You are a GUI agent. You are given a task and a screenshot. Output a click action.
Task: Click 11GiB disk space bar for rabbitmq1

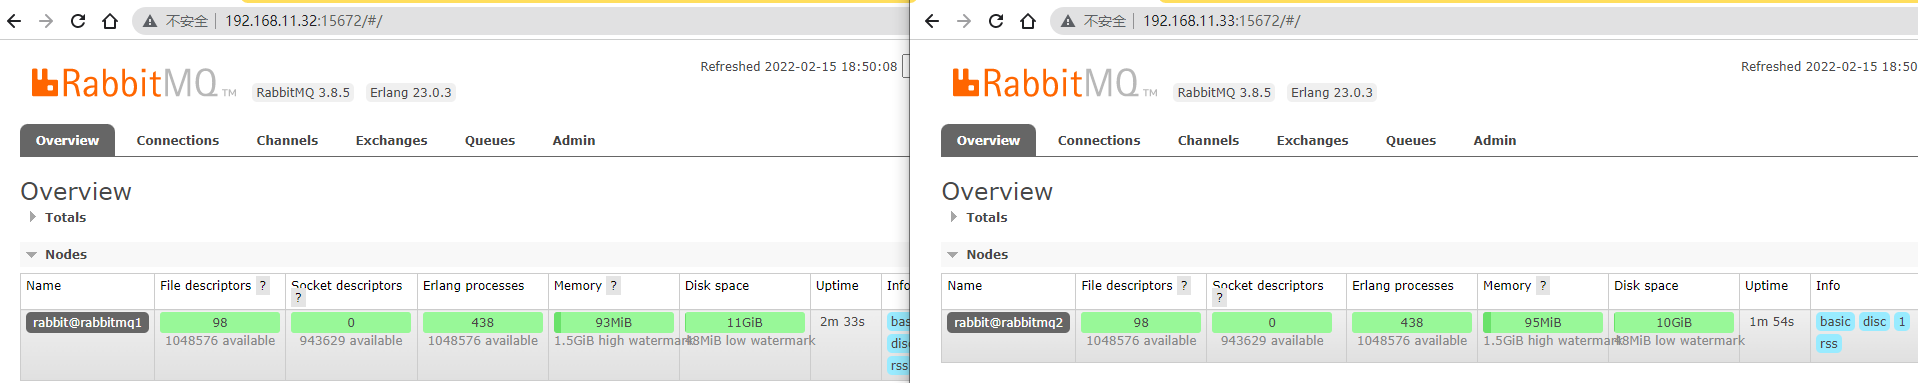[744, 322]
